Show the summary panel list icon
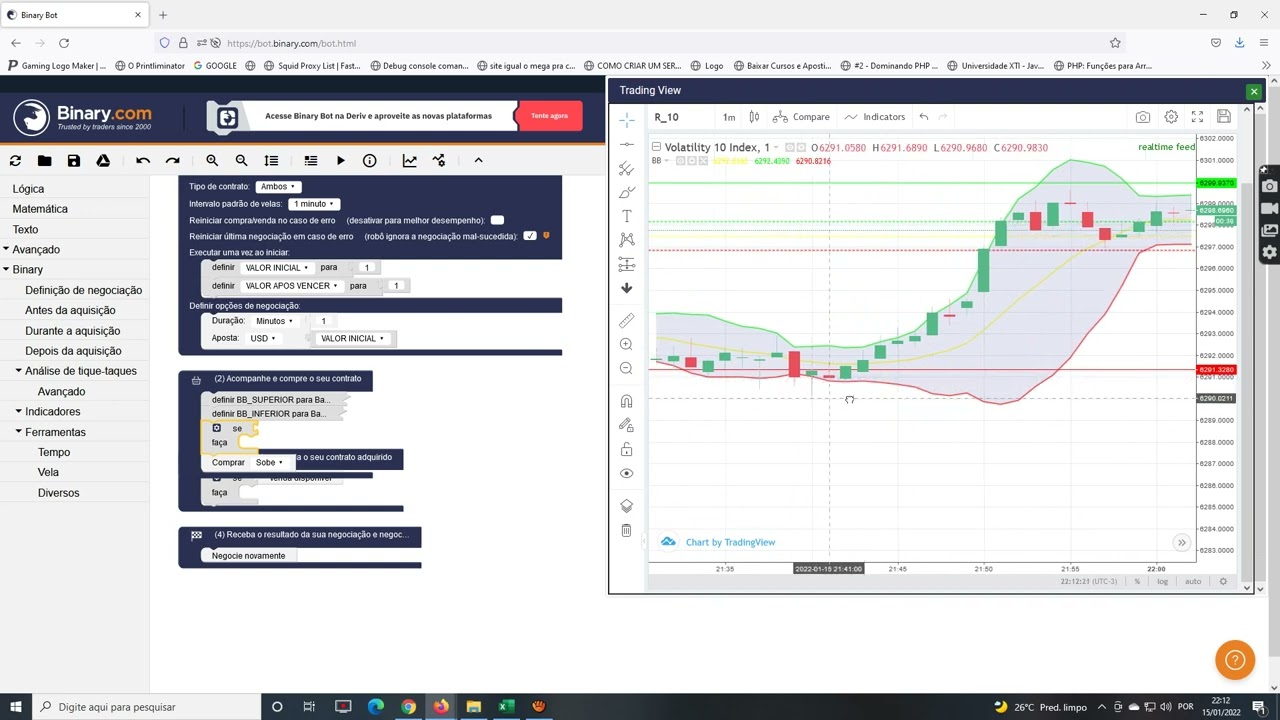Screen dimensions: 1280x720 tap(310, 160)
